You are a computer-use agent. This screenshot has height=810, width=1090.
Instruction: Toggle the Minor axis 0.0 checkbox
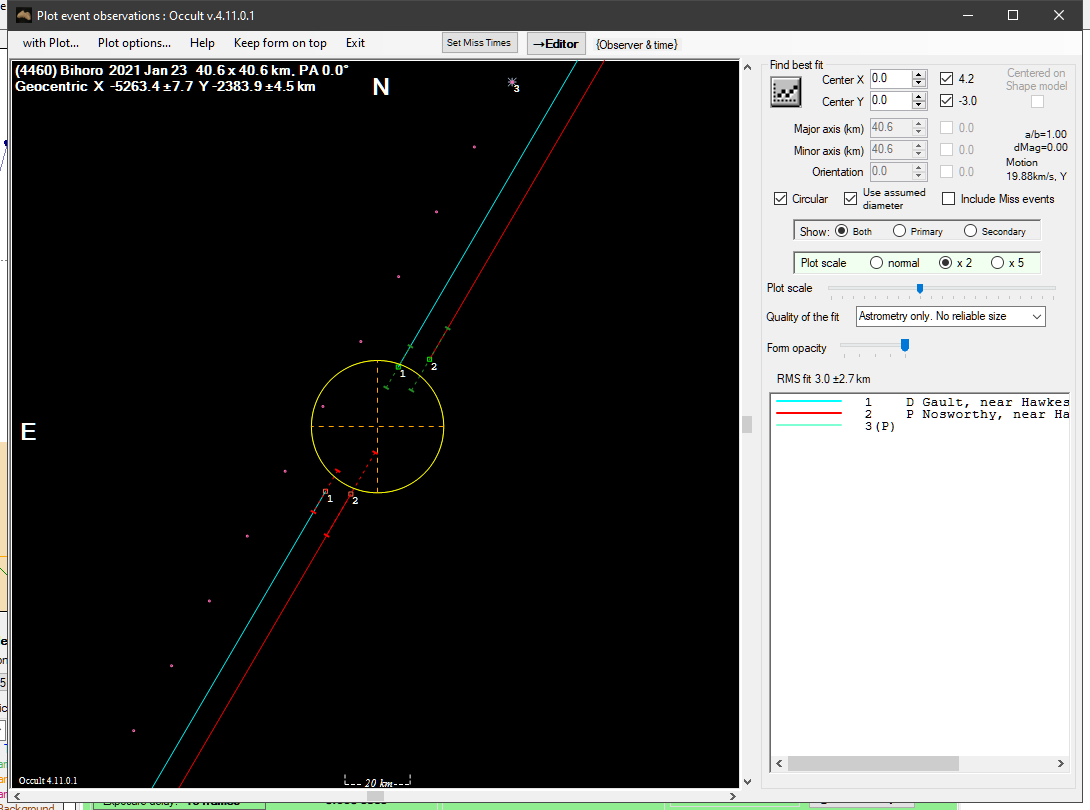click(x=946, y=149)
